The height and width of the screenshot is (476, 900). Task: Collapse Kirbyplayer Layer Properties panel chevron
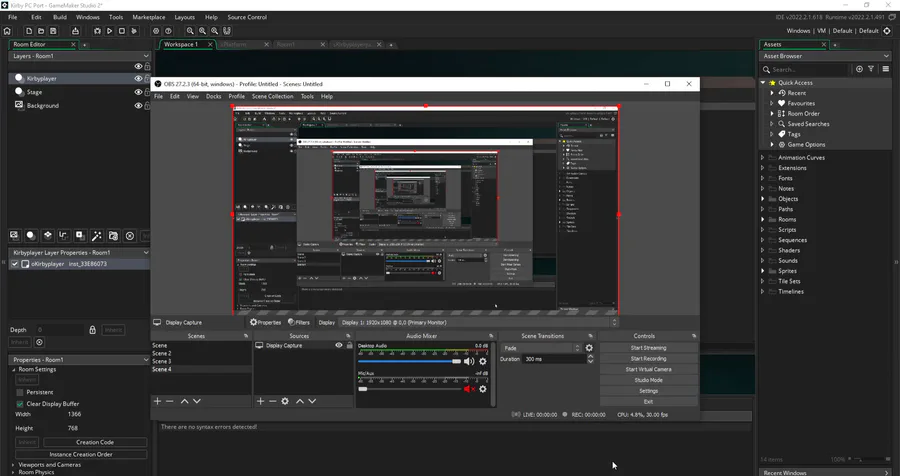pos(146,253)
